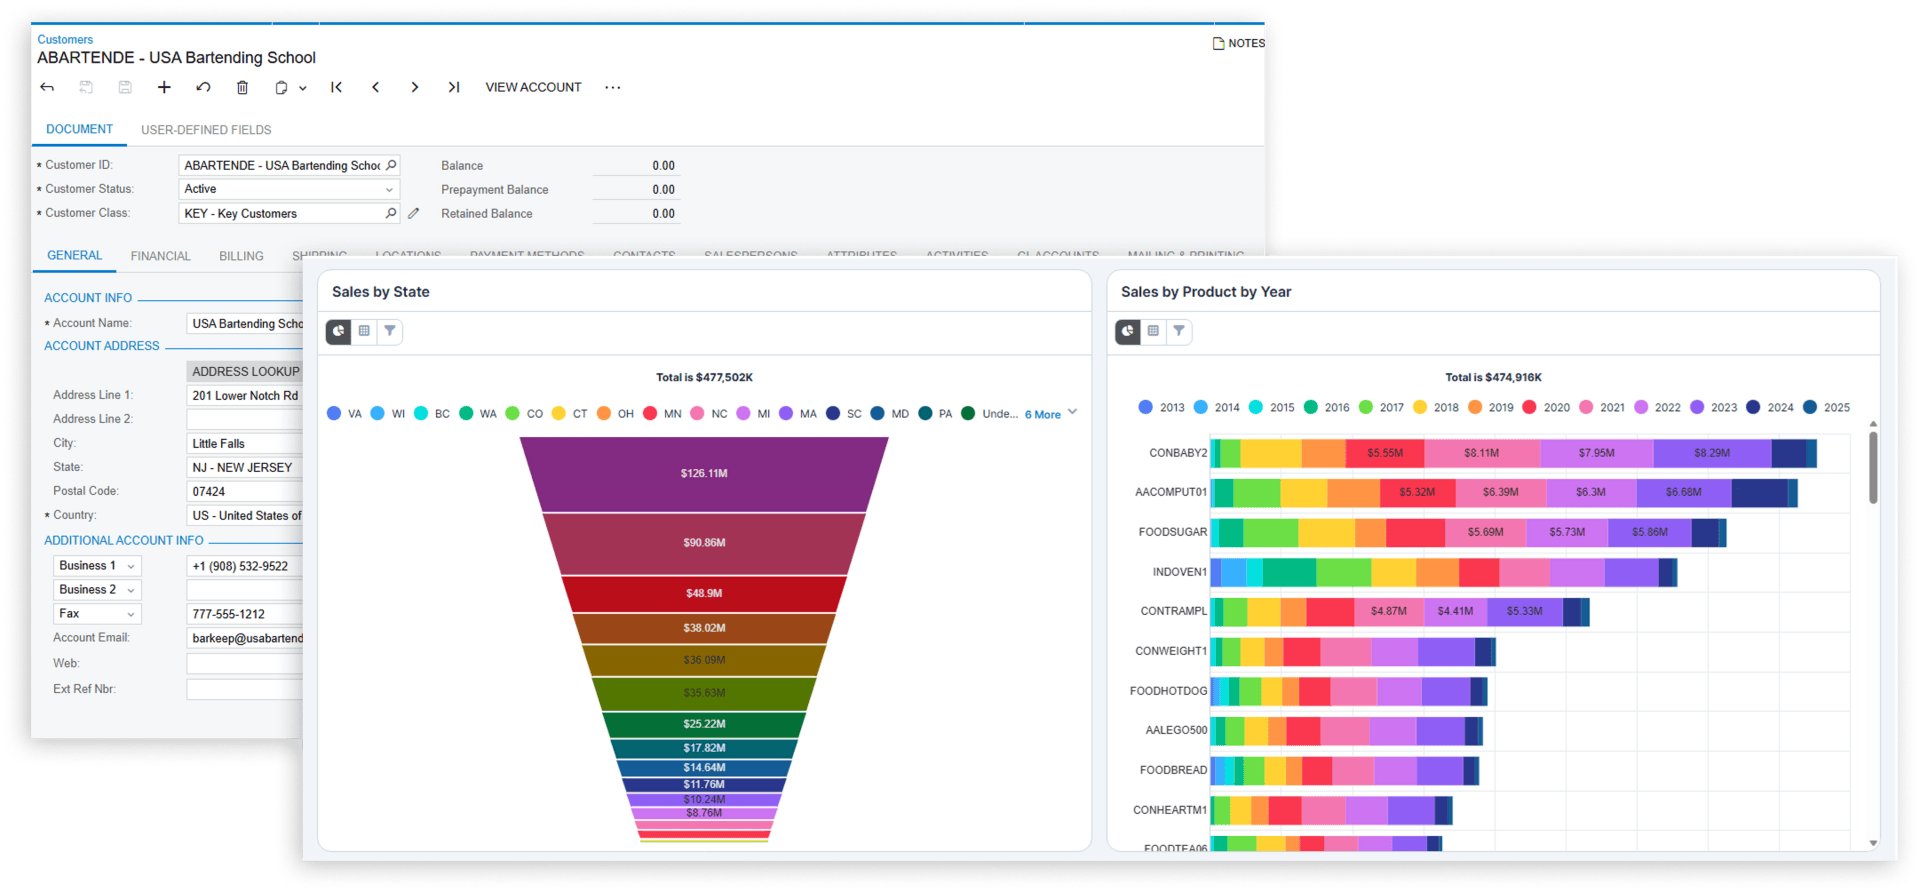The image size is (1920, 892).
Task: Go to first record icon
Action: tap(337, 88)
